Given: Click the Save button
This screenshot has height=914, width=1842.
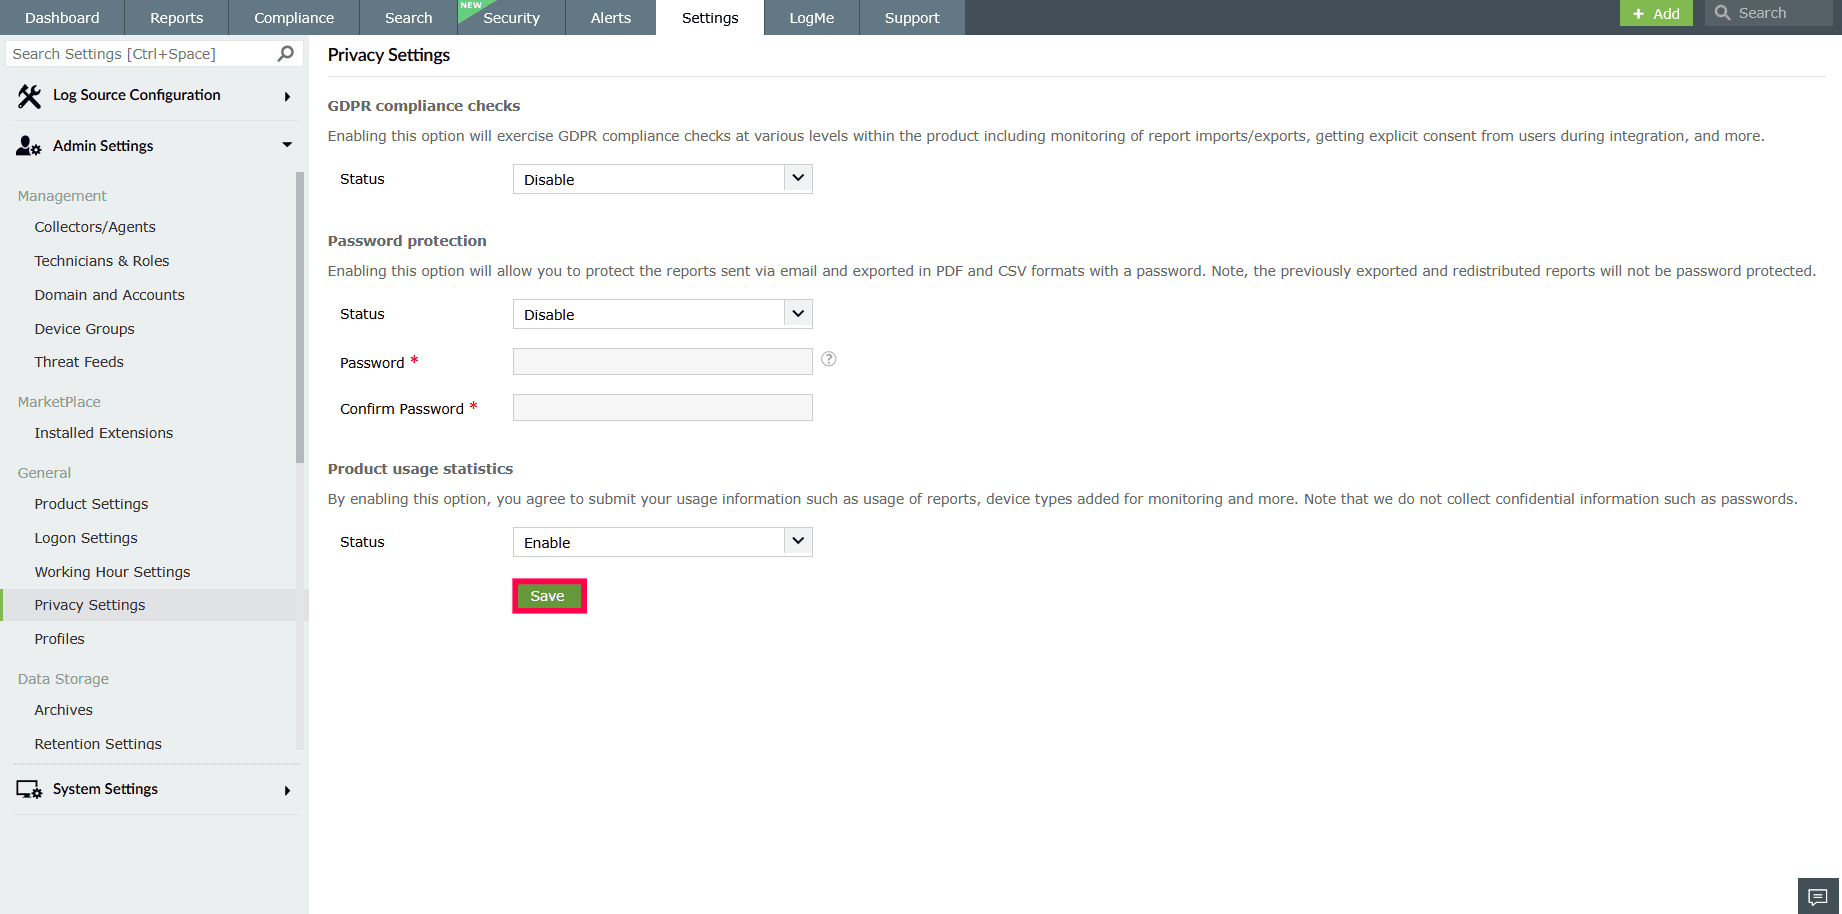Looking at the screenshot, I should pyautogui.click(x=548, y=595).
